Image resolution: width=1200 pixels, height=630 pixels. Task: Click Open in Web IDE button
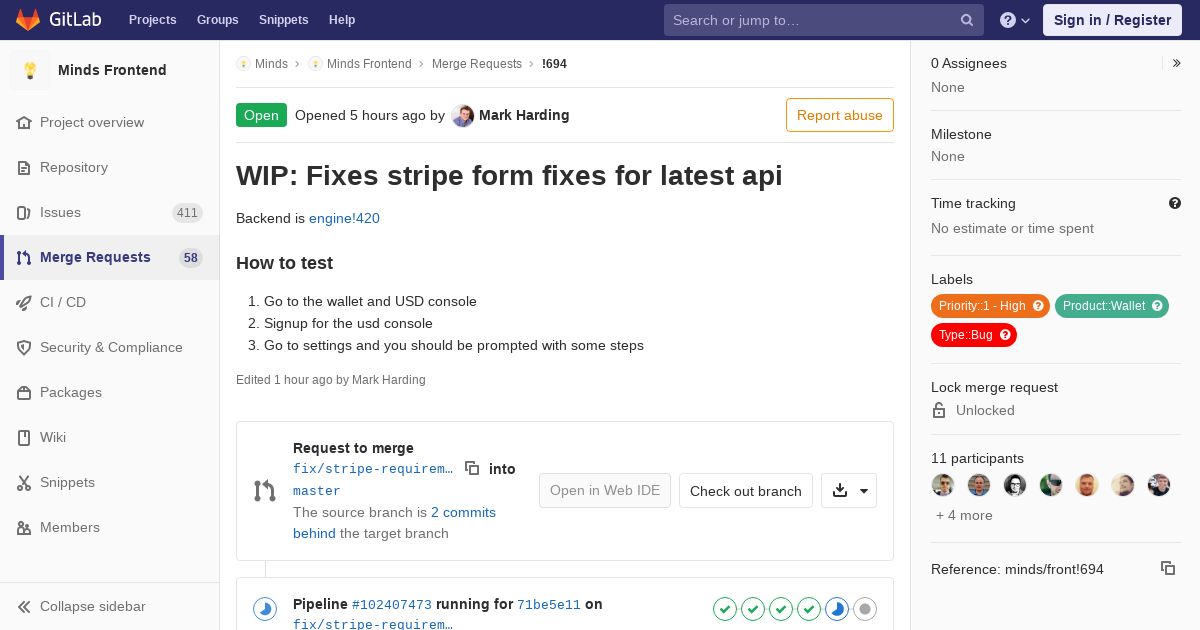(x=605, y=490)
